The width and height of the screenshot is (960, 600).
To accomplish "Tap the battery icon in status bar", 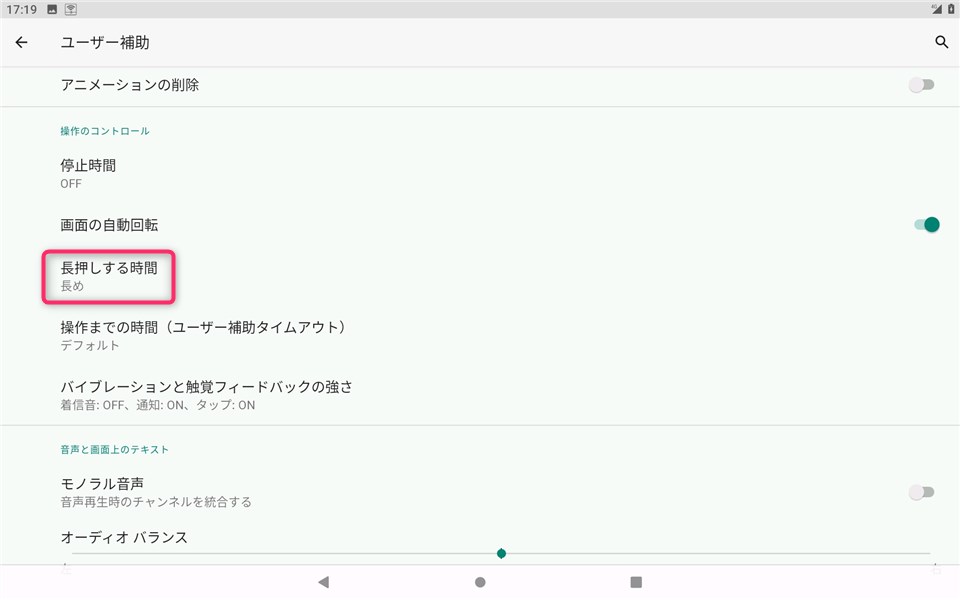I will 951,9.
